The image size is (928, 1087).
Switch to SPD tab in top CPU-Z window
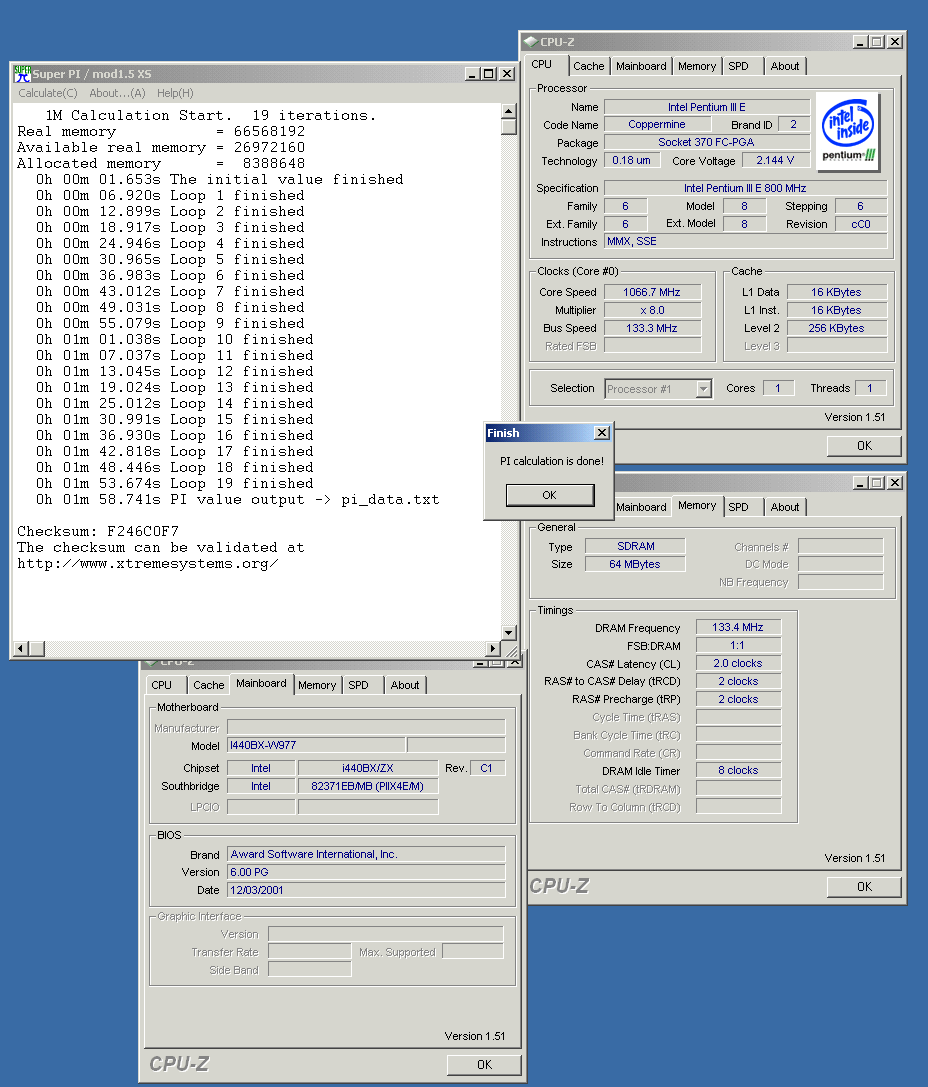pos(738,66)
